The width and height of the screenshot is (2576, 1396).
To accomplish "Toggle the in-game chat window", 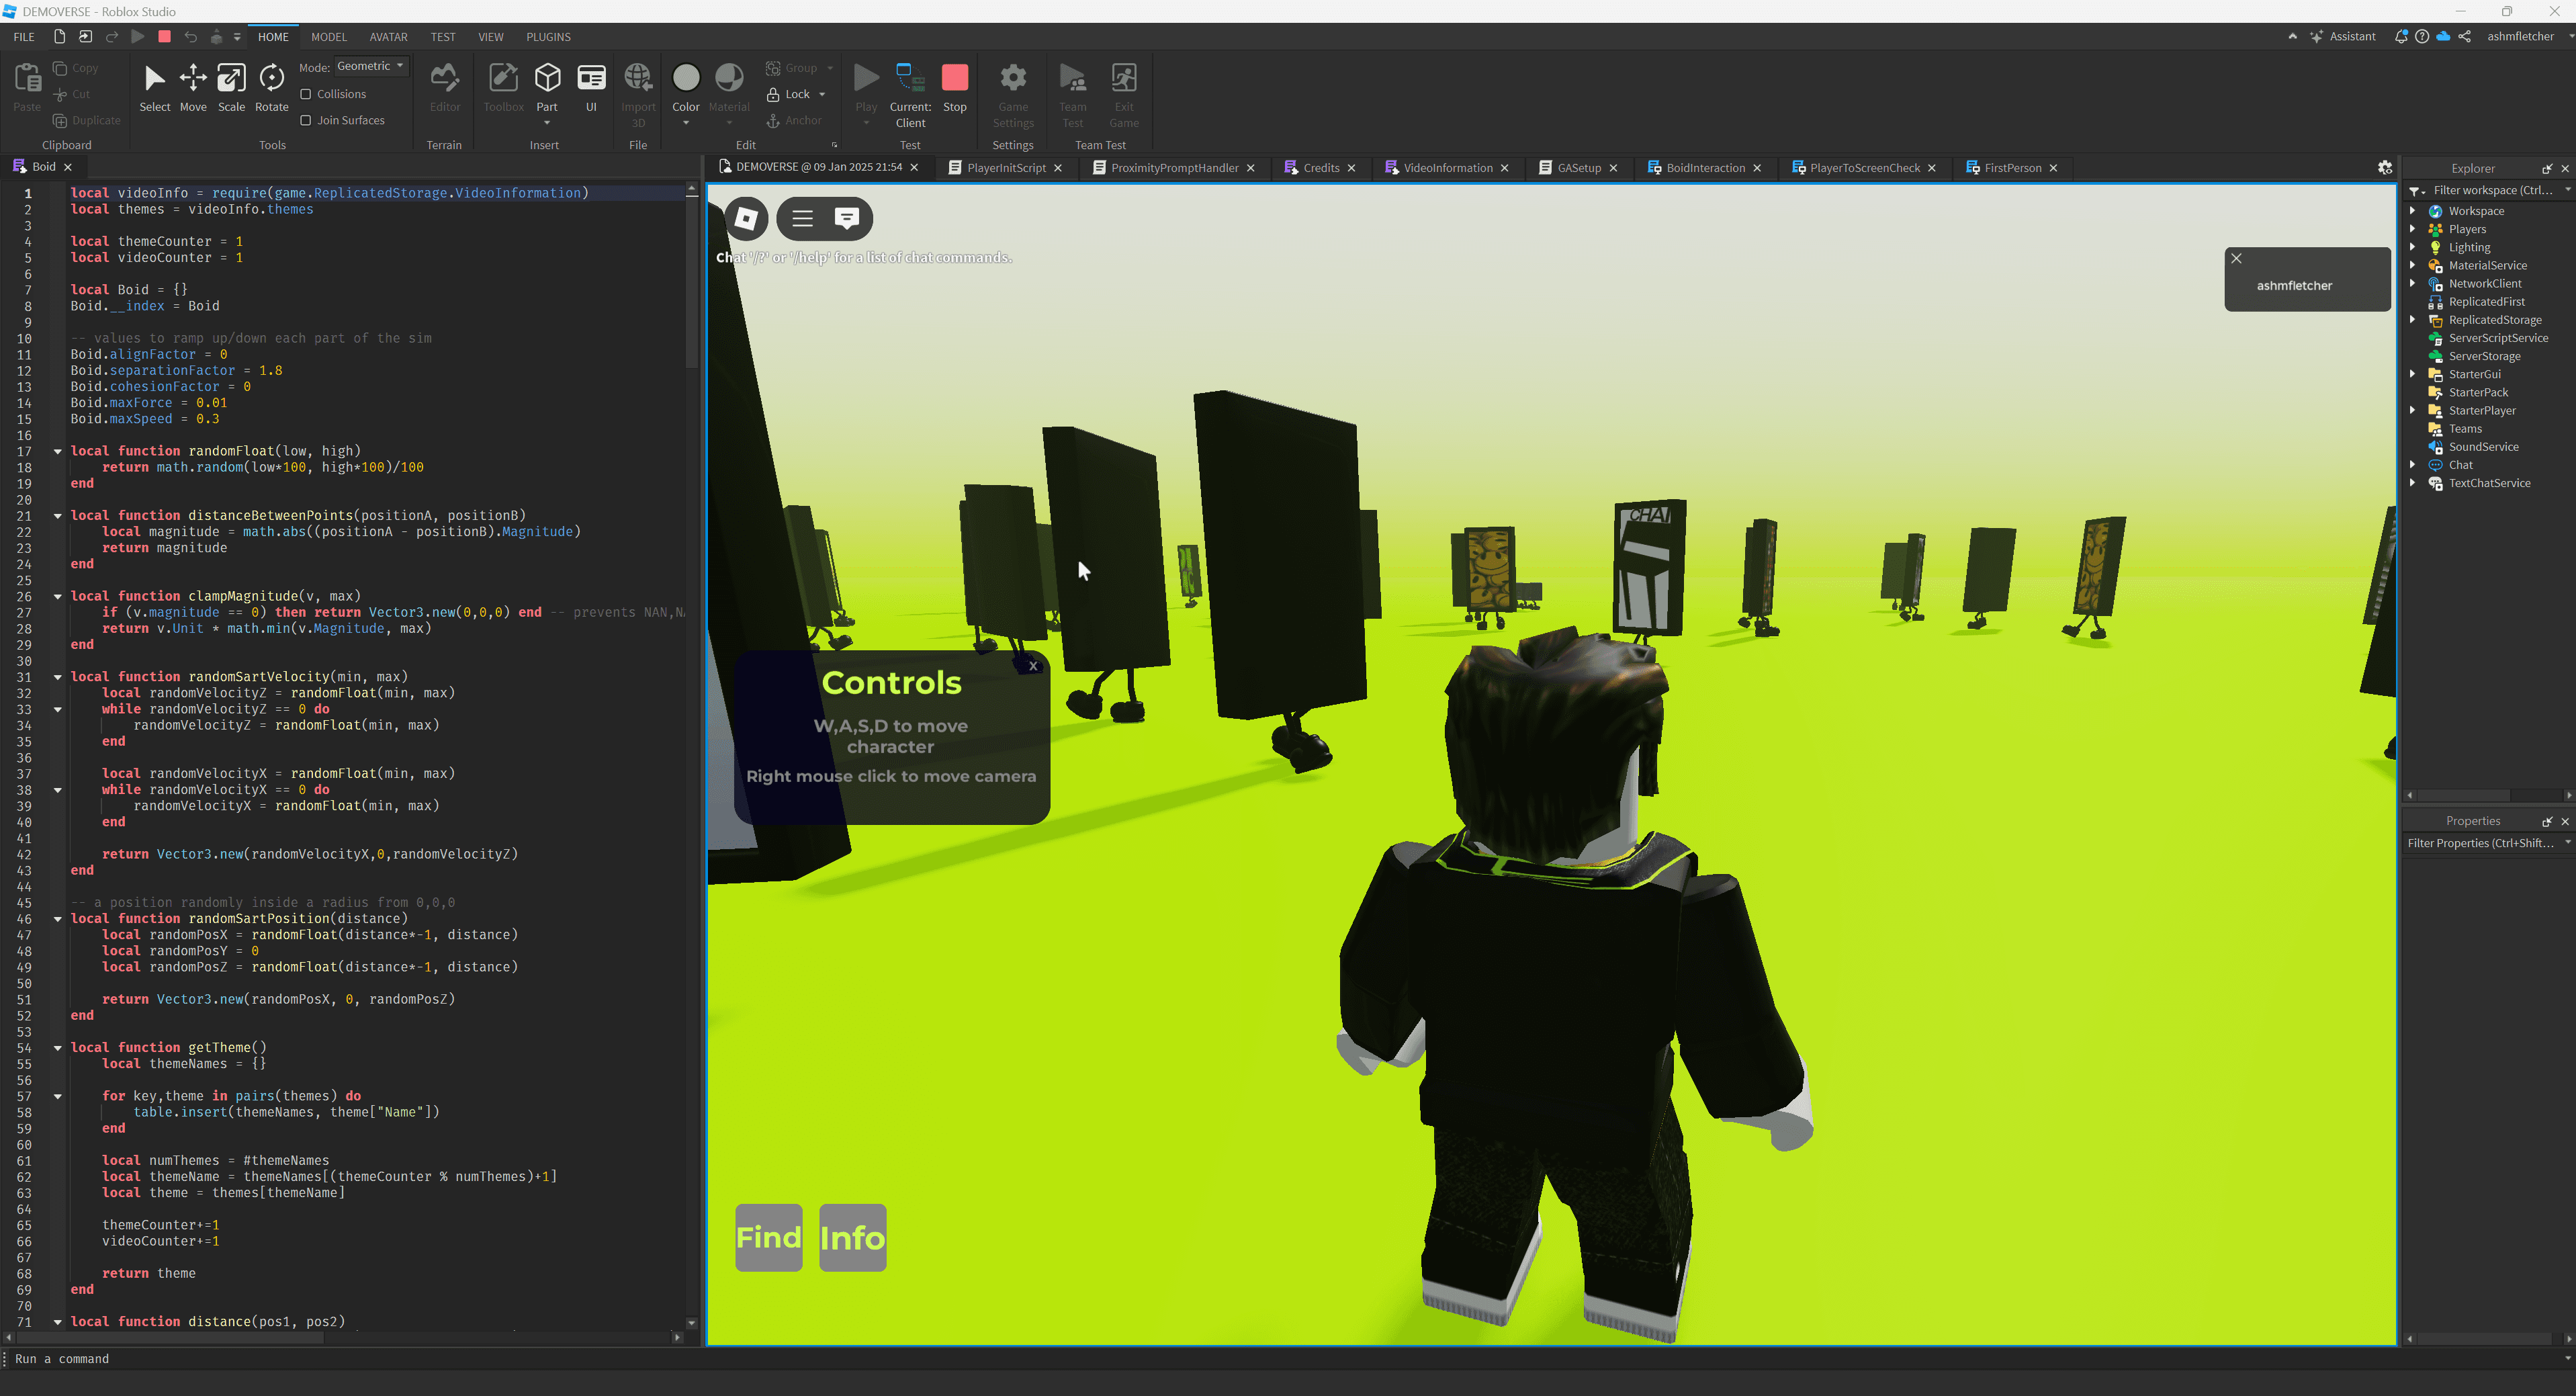I will coord(847,218).
